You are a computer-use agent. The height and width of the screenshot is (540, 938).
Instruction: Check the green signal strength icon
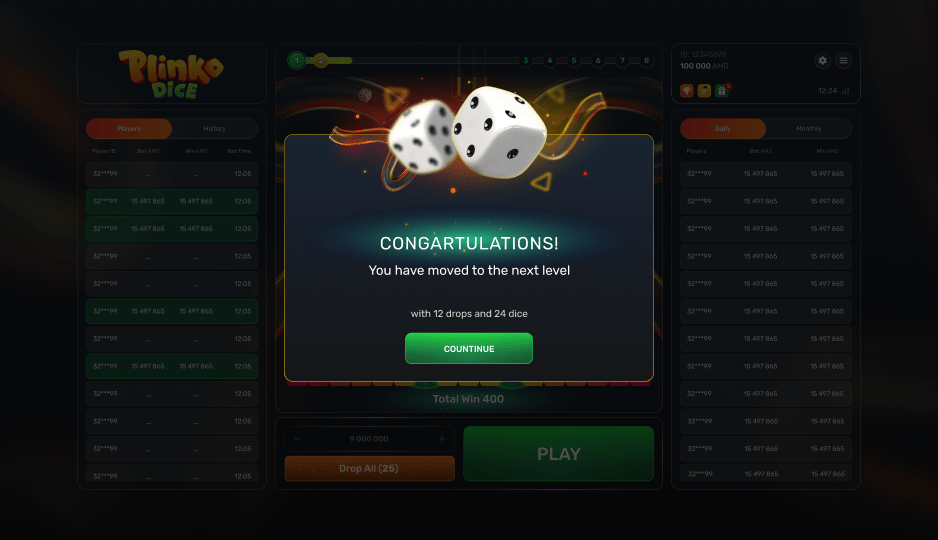point(845,91)
